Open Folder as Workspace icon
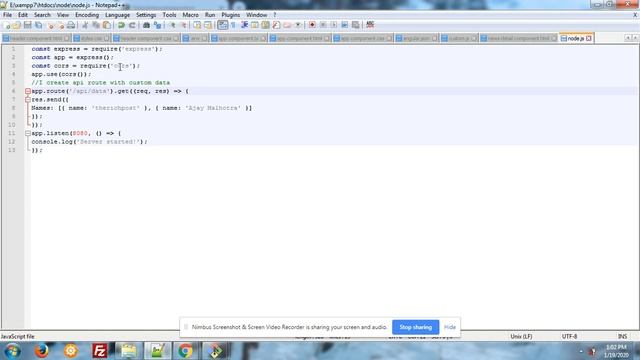 point(287,25)
